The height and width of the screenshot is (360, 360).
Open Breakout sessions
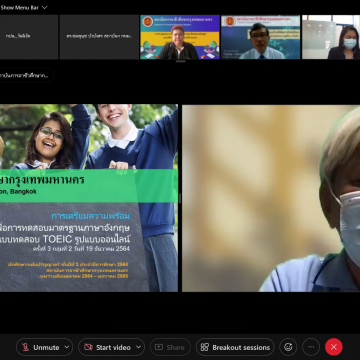coord(235,347)
